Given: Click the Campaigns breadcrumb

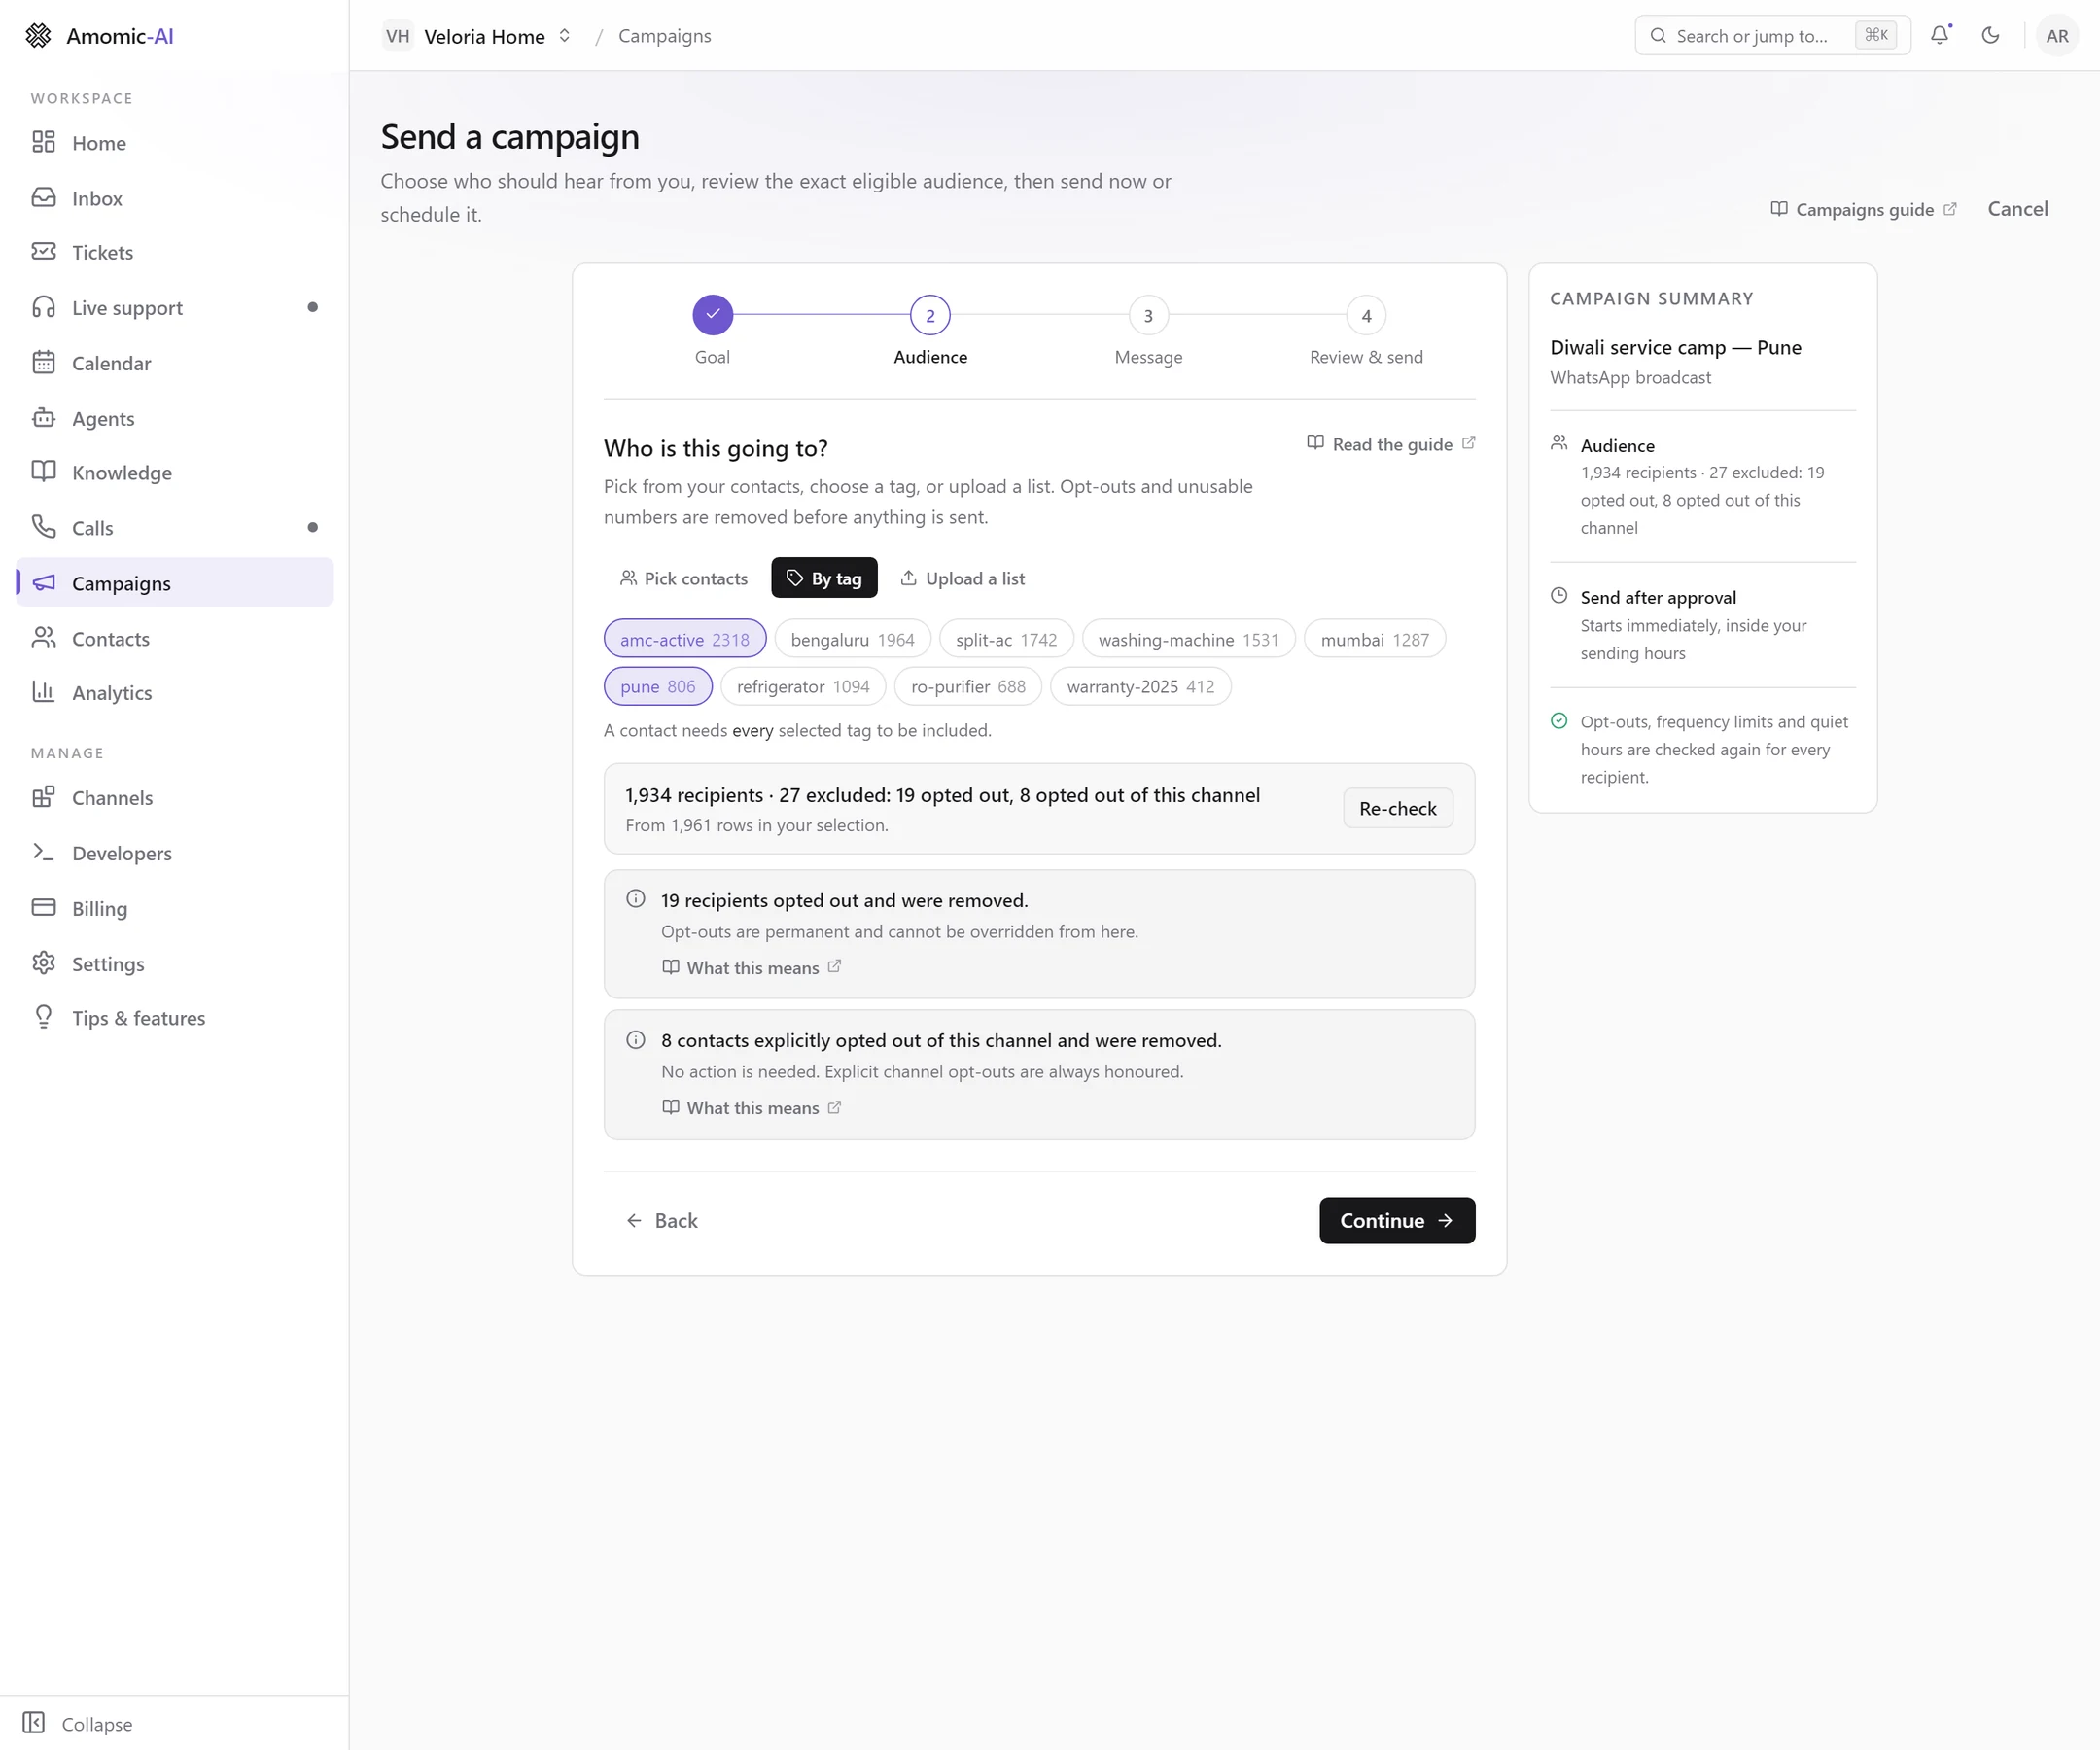Looking at the screenshot, I should click(664, 36).
